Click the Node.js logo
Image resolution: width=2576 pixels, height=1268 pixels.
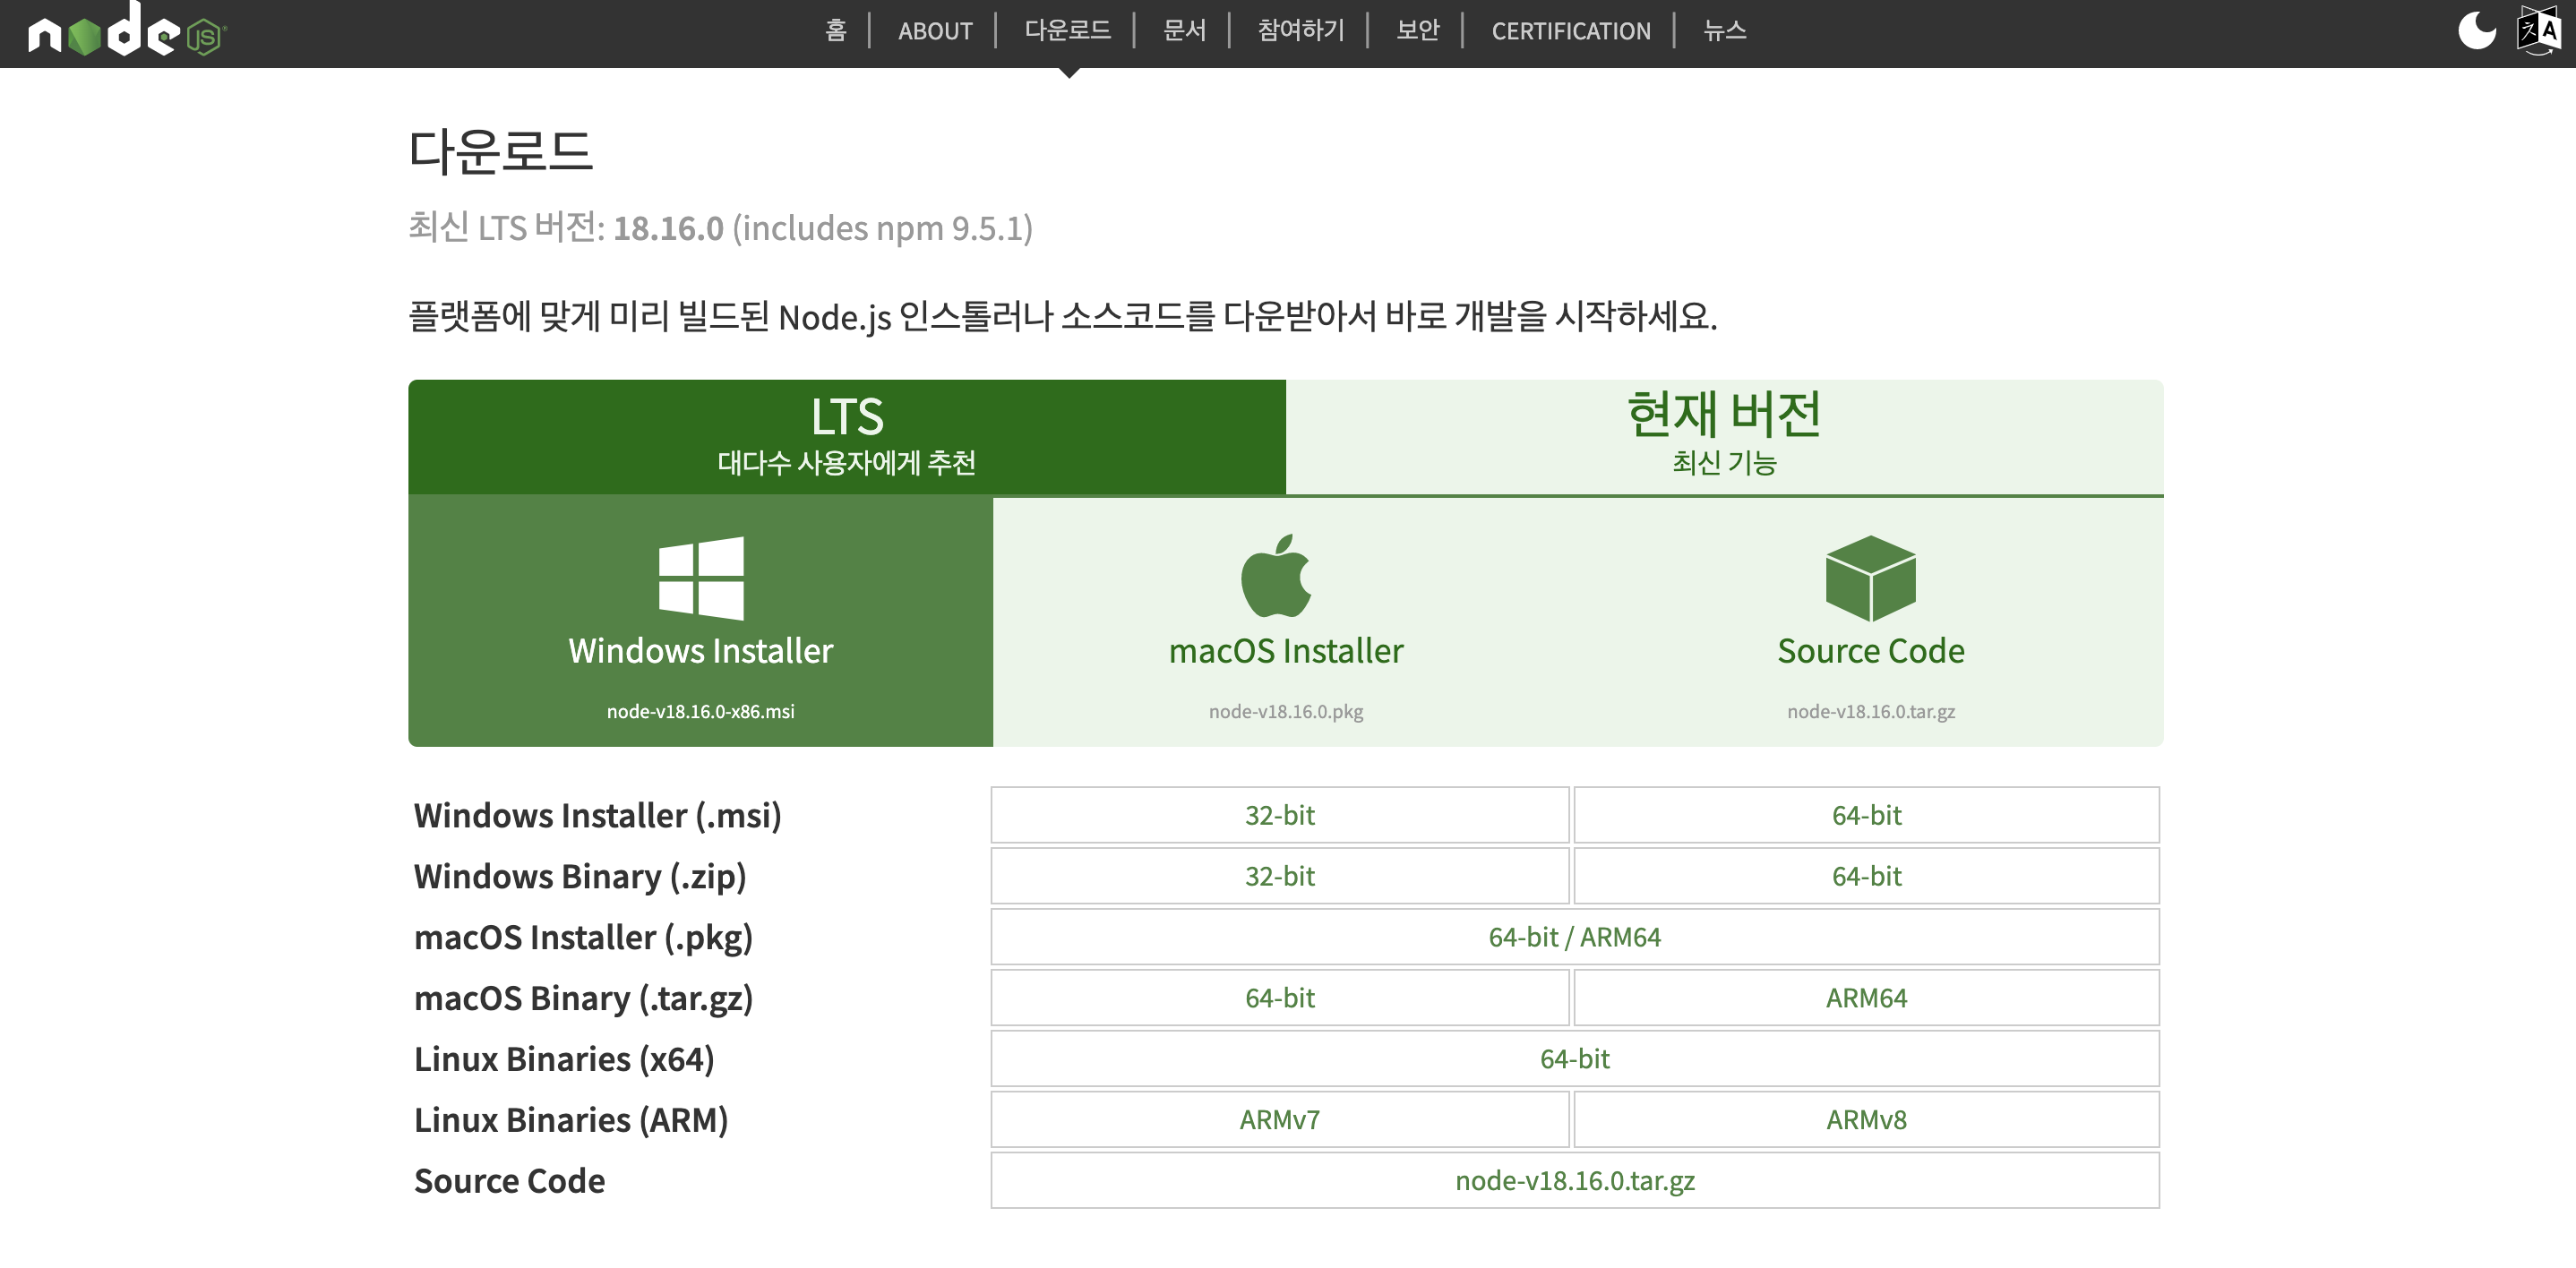127,32
